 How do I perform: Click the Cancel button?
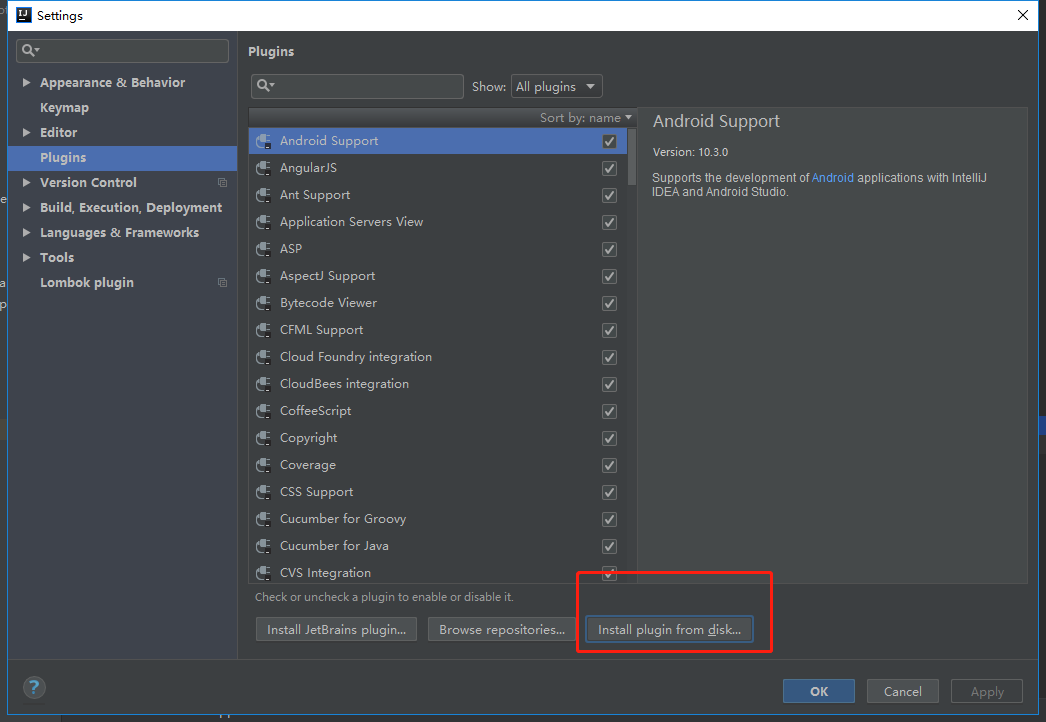tap(903, 691)
